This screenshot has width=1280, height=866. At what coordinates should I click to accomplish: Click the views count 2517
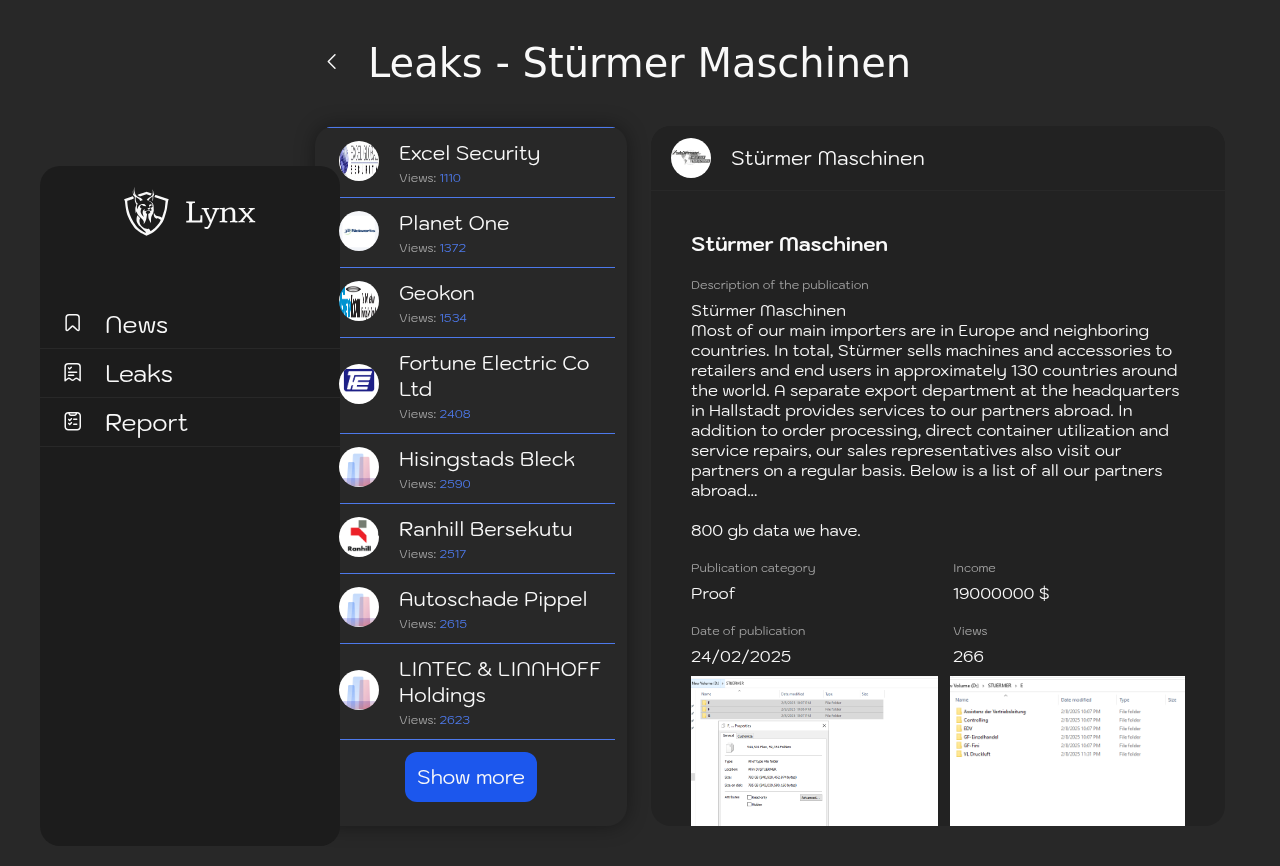click(453, 554)
